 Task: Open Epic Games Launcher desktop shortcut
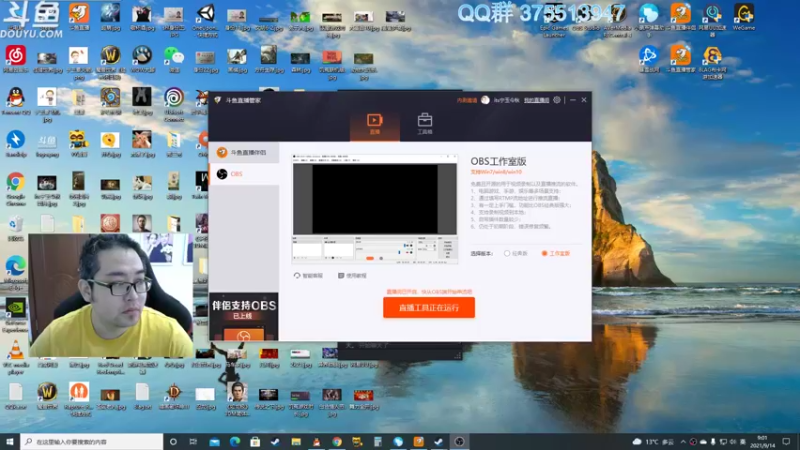pyautogui.click(x=554, y=20)
